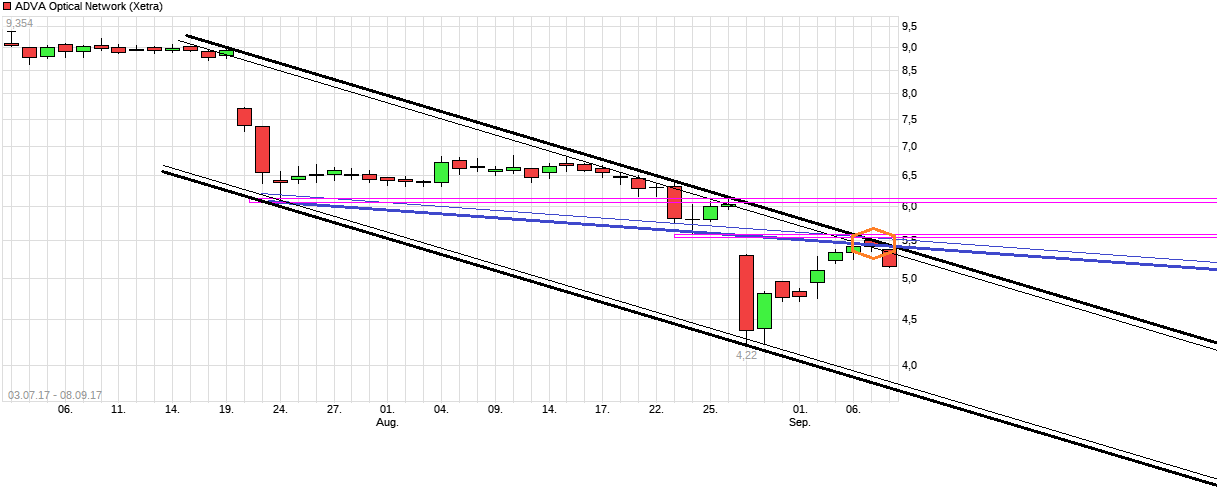Select the 11. date axis label
The width and height of the screenshot is (1217, 493).
click(118, 409)
